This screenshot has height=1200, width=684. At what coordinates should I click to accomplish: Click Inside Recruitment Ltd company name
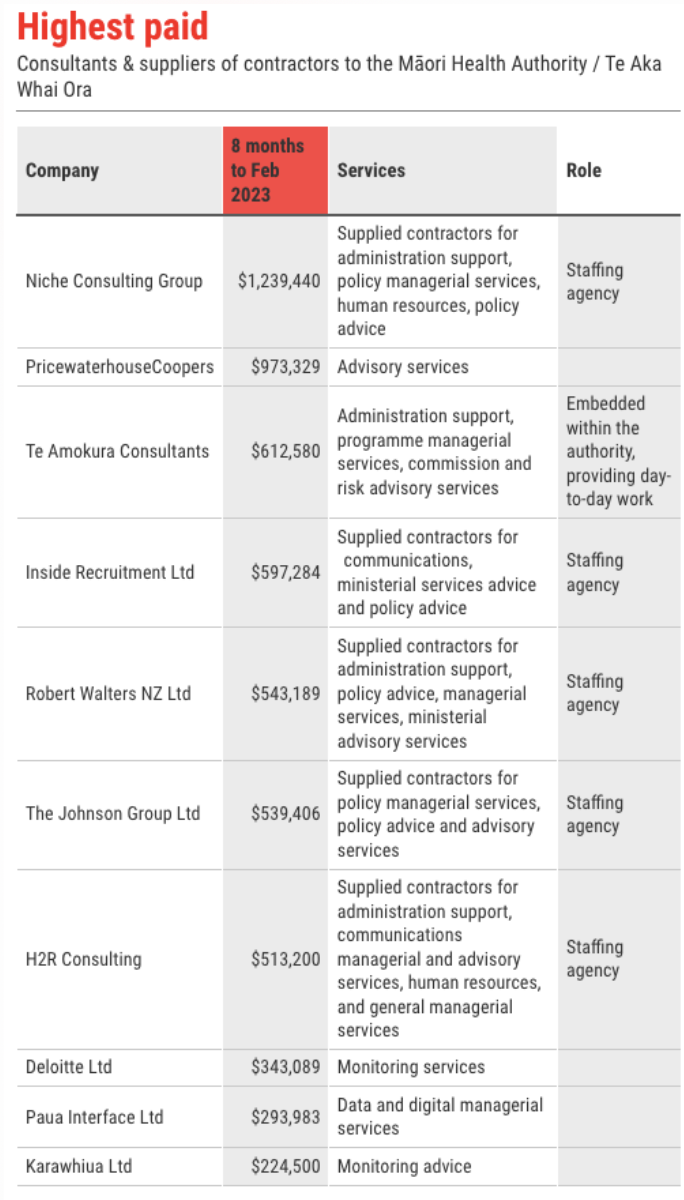coord(110,573)
